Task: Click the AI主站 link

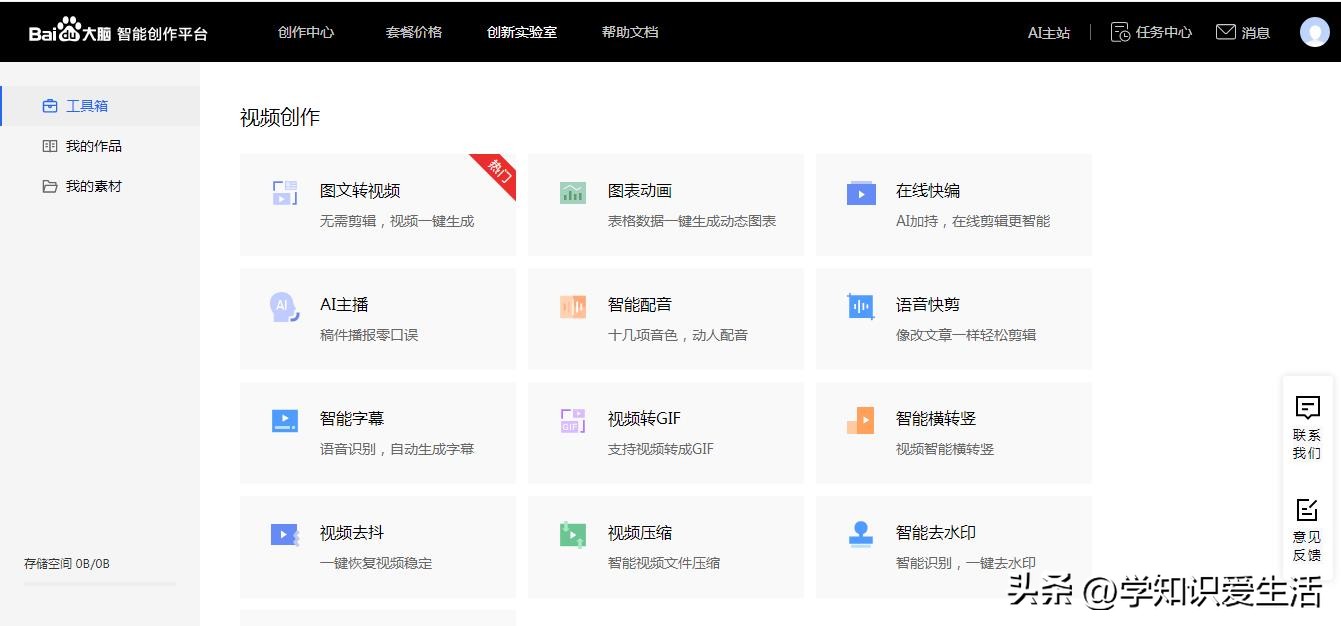Action: (1048, 32)
